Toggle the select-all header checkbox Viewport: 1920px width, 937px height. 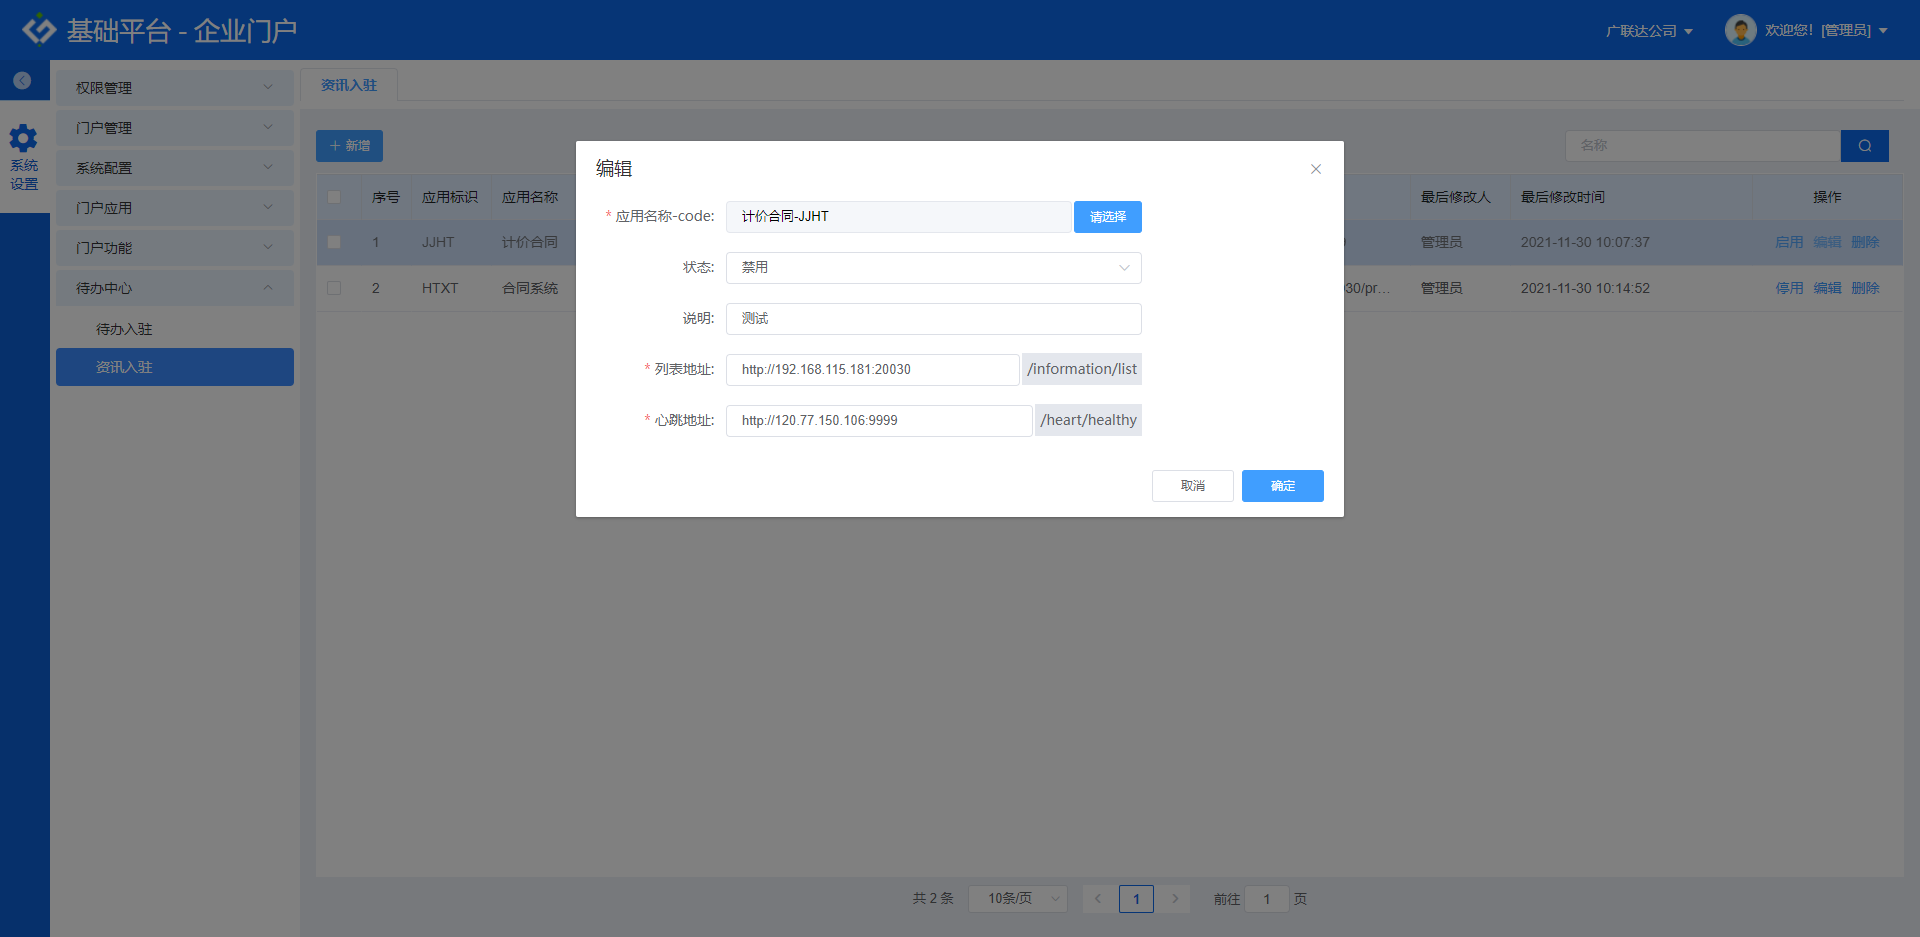coord(334,197)
